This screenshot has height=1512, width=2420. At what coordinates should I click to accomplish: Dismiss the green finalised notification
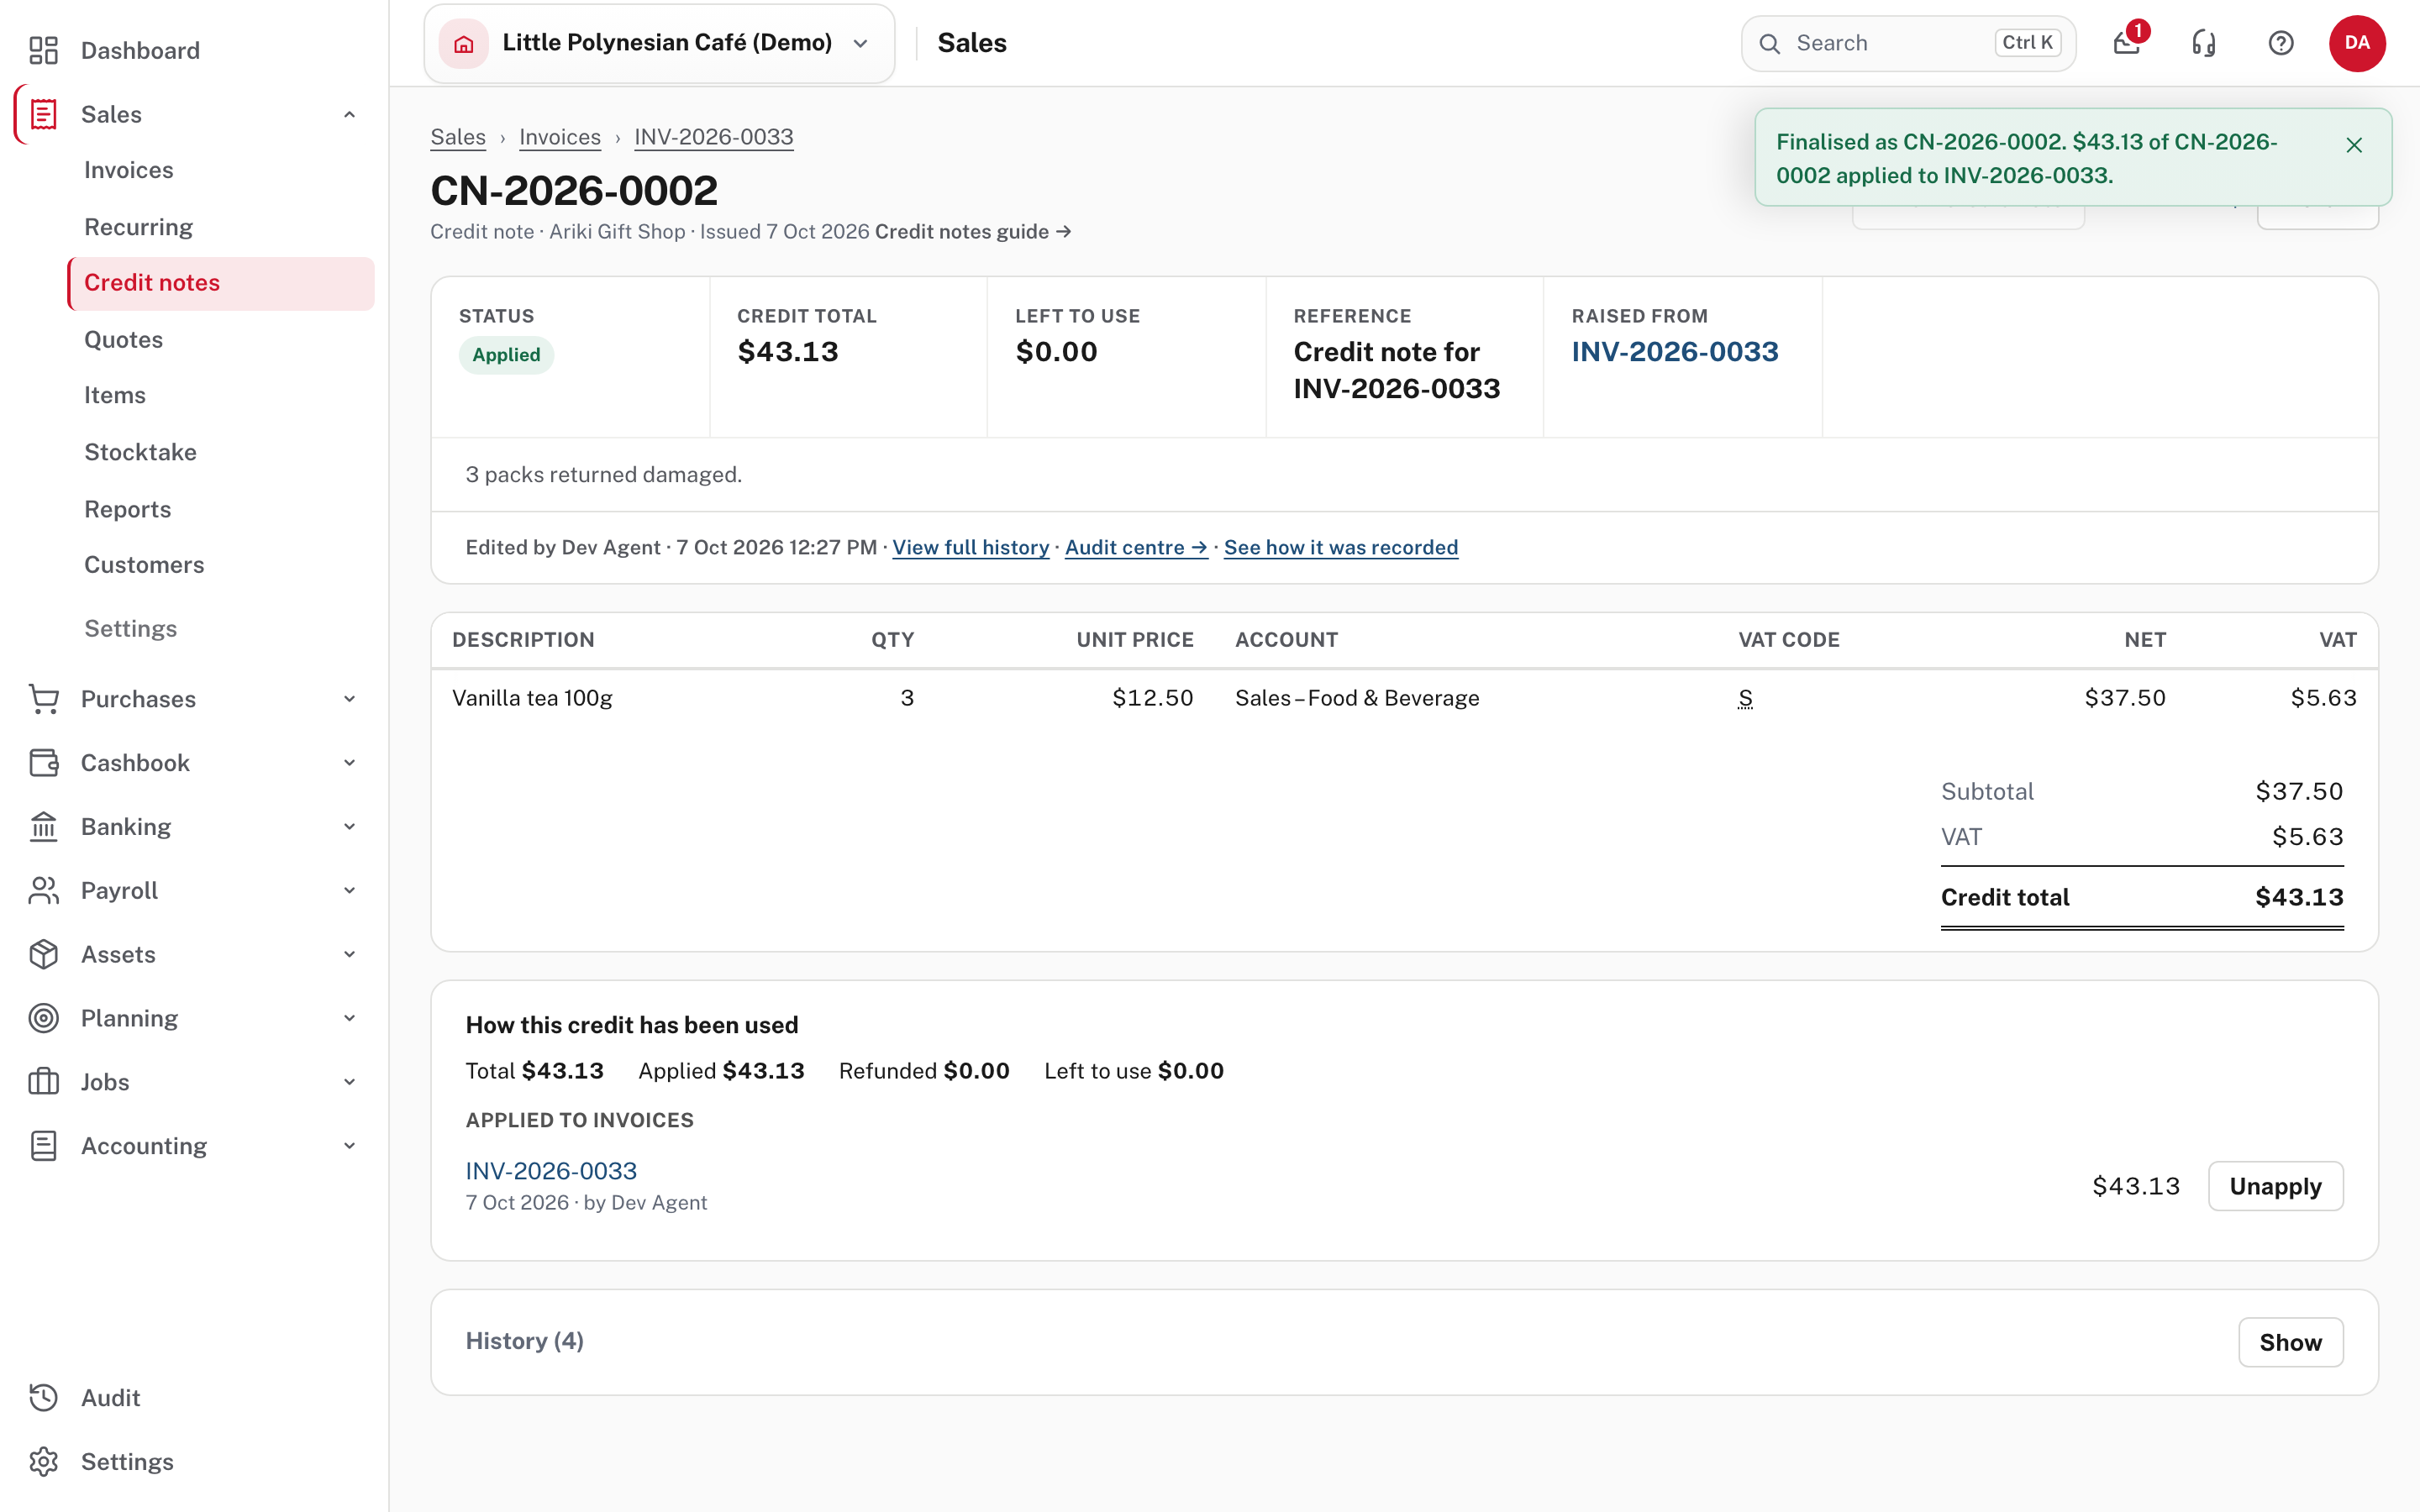point(2354,145)
